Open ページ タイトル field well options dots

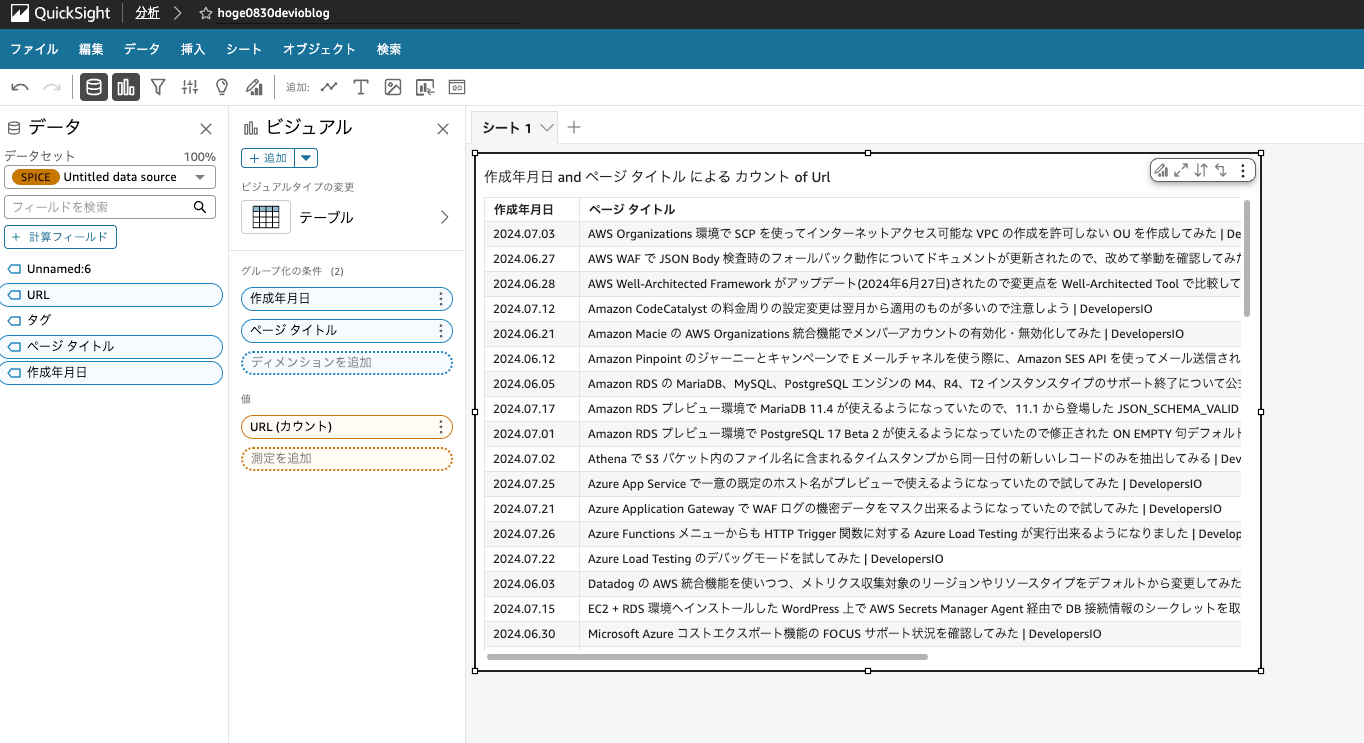[x=441, y=330]
